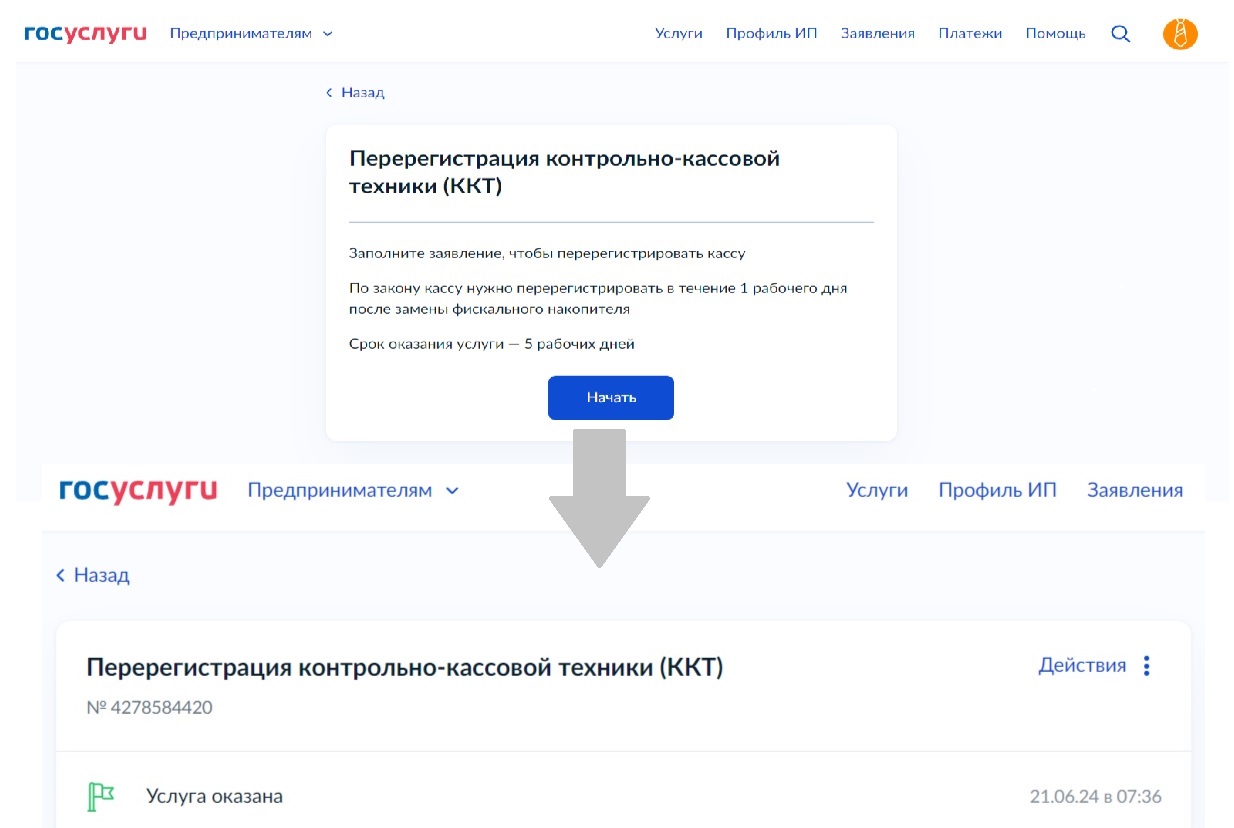Open Услуги in lower navigation bar
This screenshot has height=828, width=1234.
point(877,490)
